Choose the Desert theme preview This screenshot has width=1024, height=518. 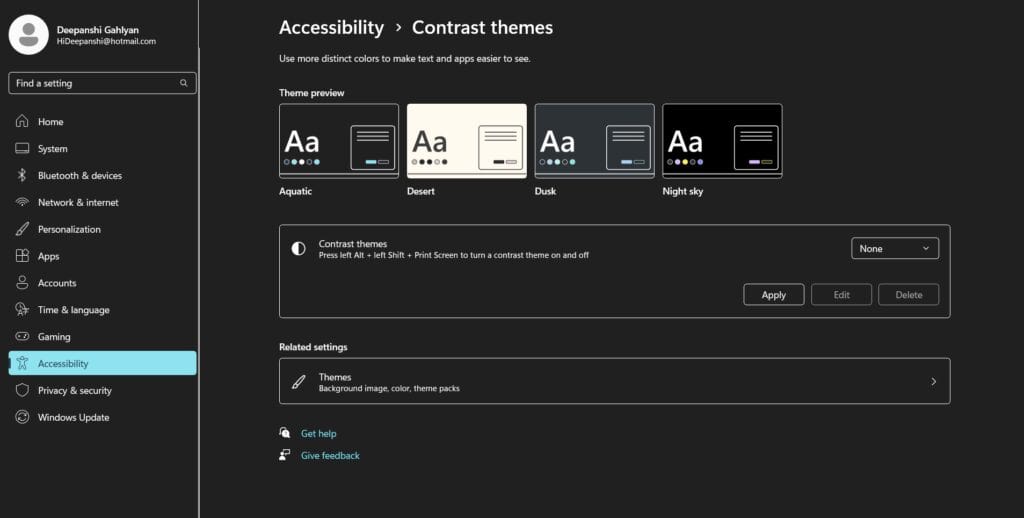pos(466,141)
